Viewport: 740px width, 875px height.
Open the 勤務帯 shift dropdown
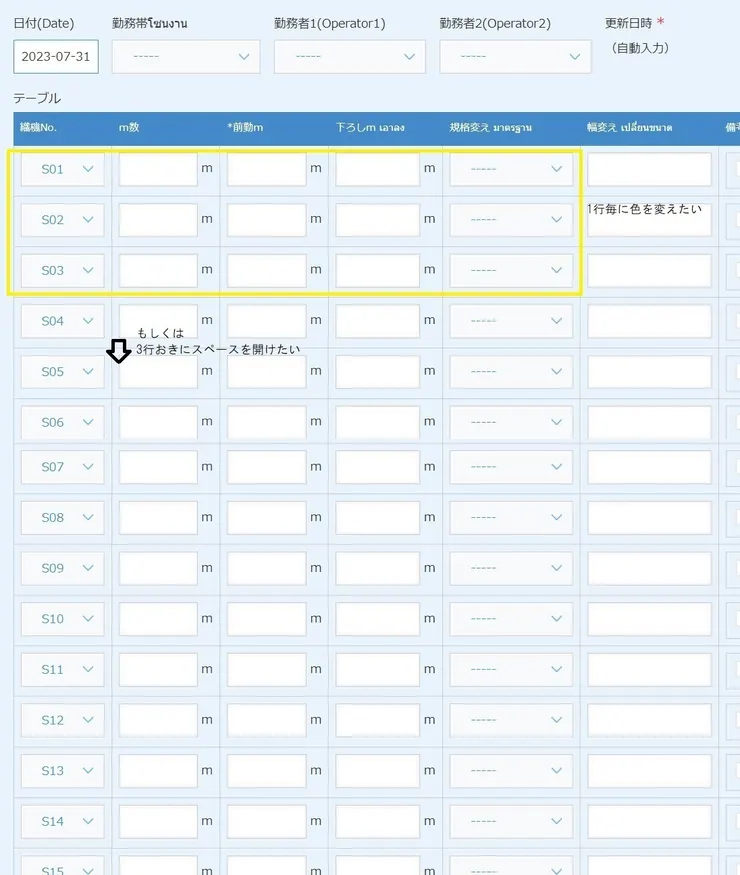point(186,57)
